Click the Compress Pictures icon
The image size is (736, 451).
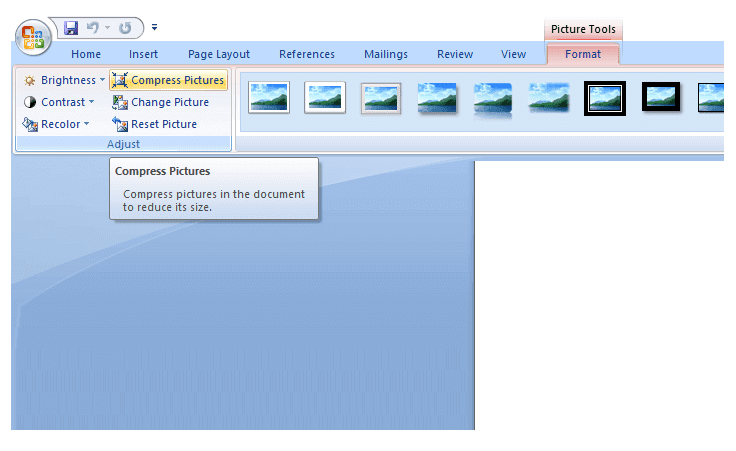pos(120,80)
